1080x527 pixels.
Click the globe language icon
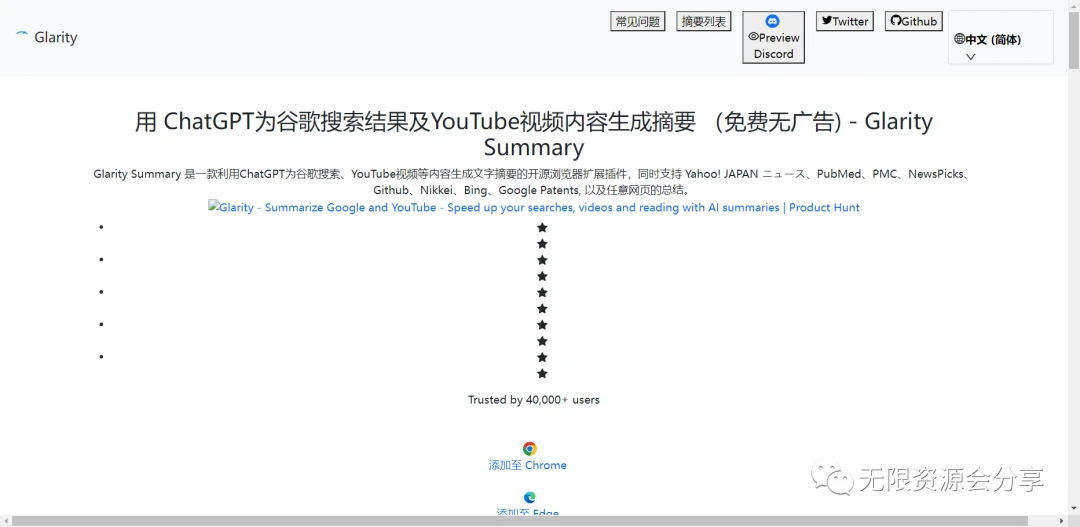click(959, 39)
